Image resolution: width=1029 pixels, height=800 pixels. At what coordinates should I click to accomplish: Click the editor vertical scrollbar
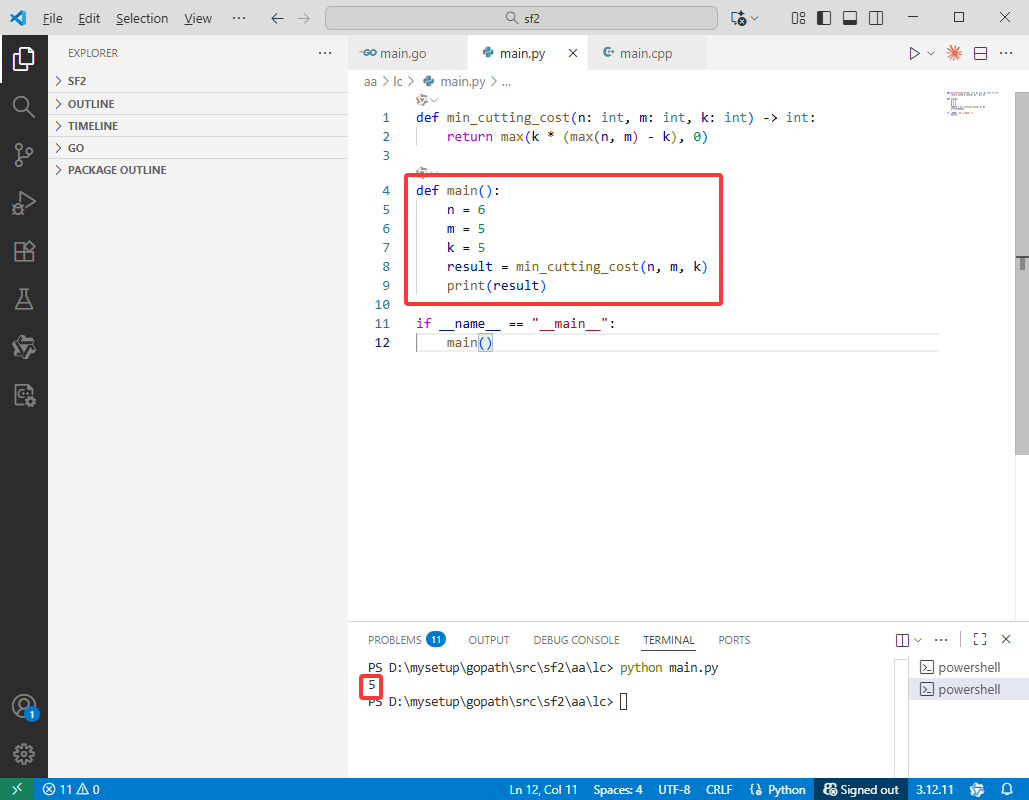click(1022, 272)
